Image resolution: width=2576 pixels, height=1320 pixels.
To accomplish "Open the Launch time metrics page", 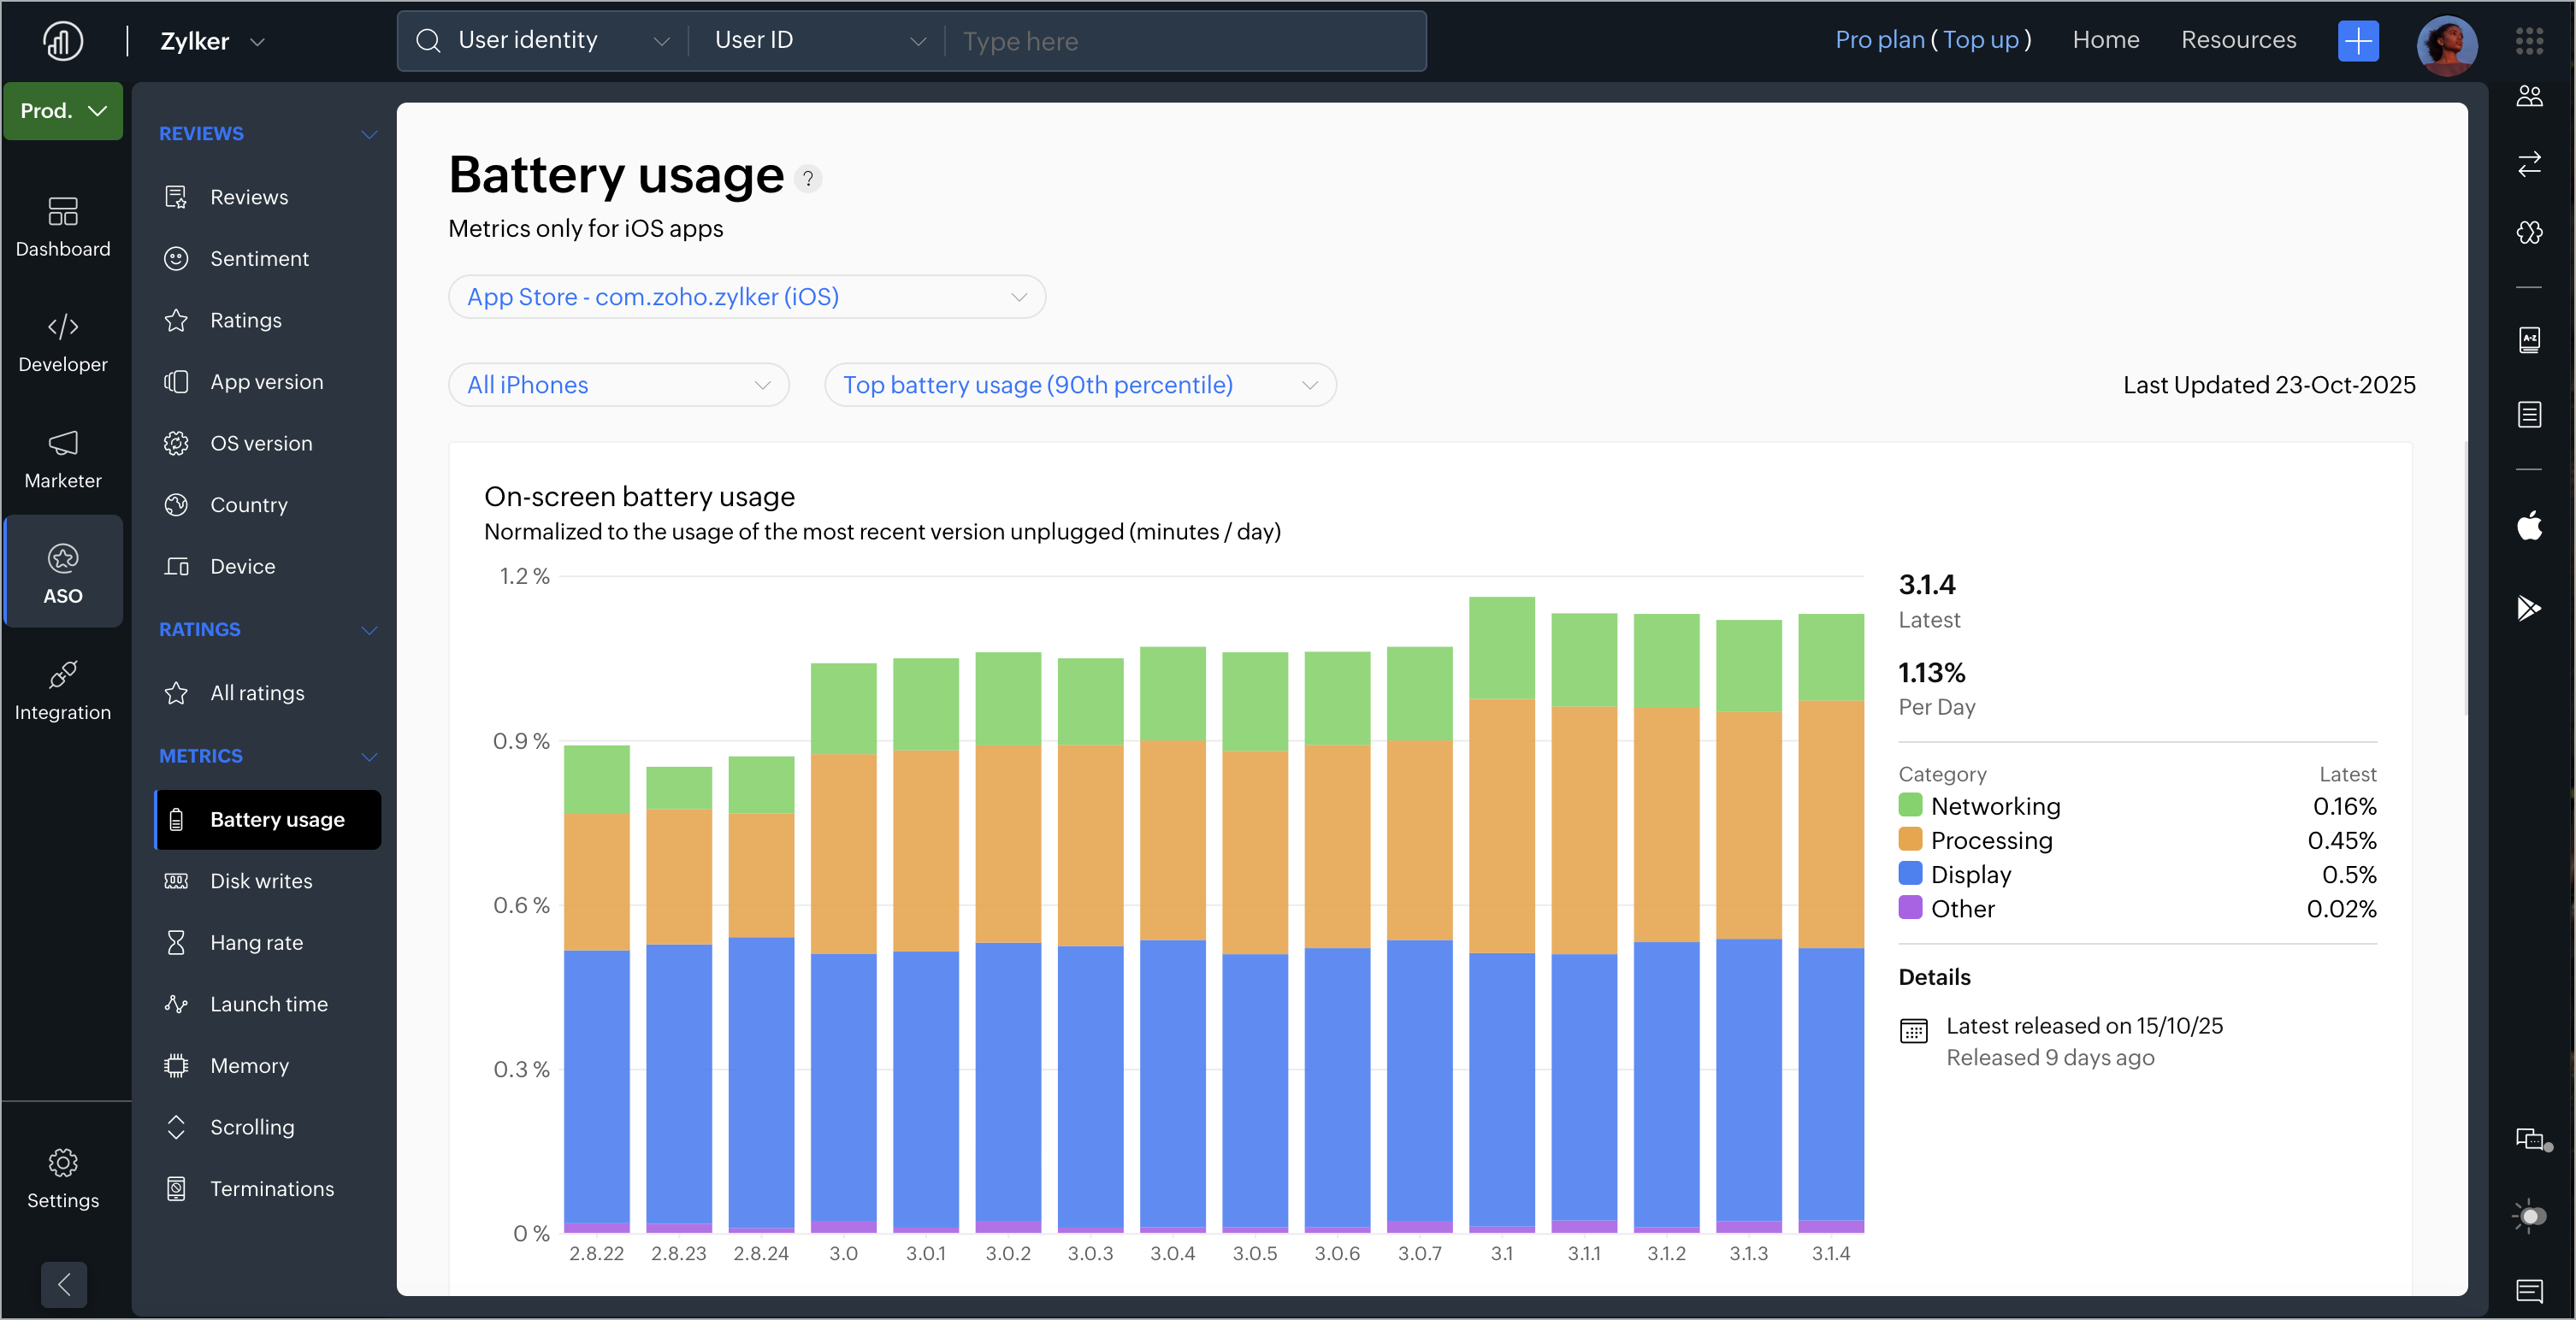I will [268, 1004].
